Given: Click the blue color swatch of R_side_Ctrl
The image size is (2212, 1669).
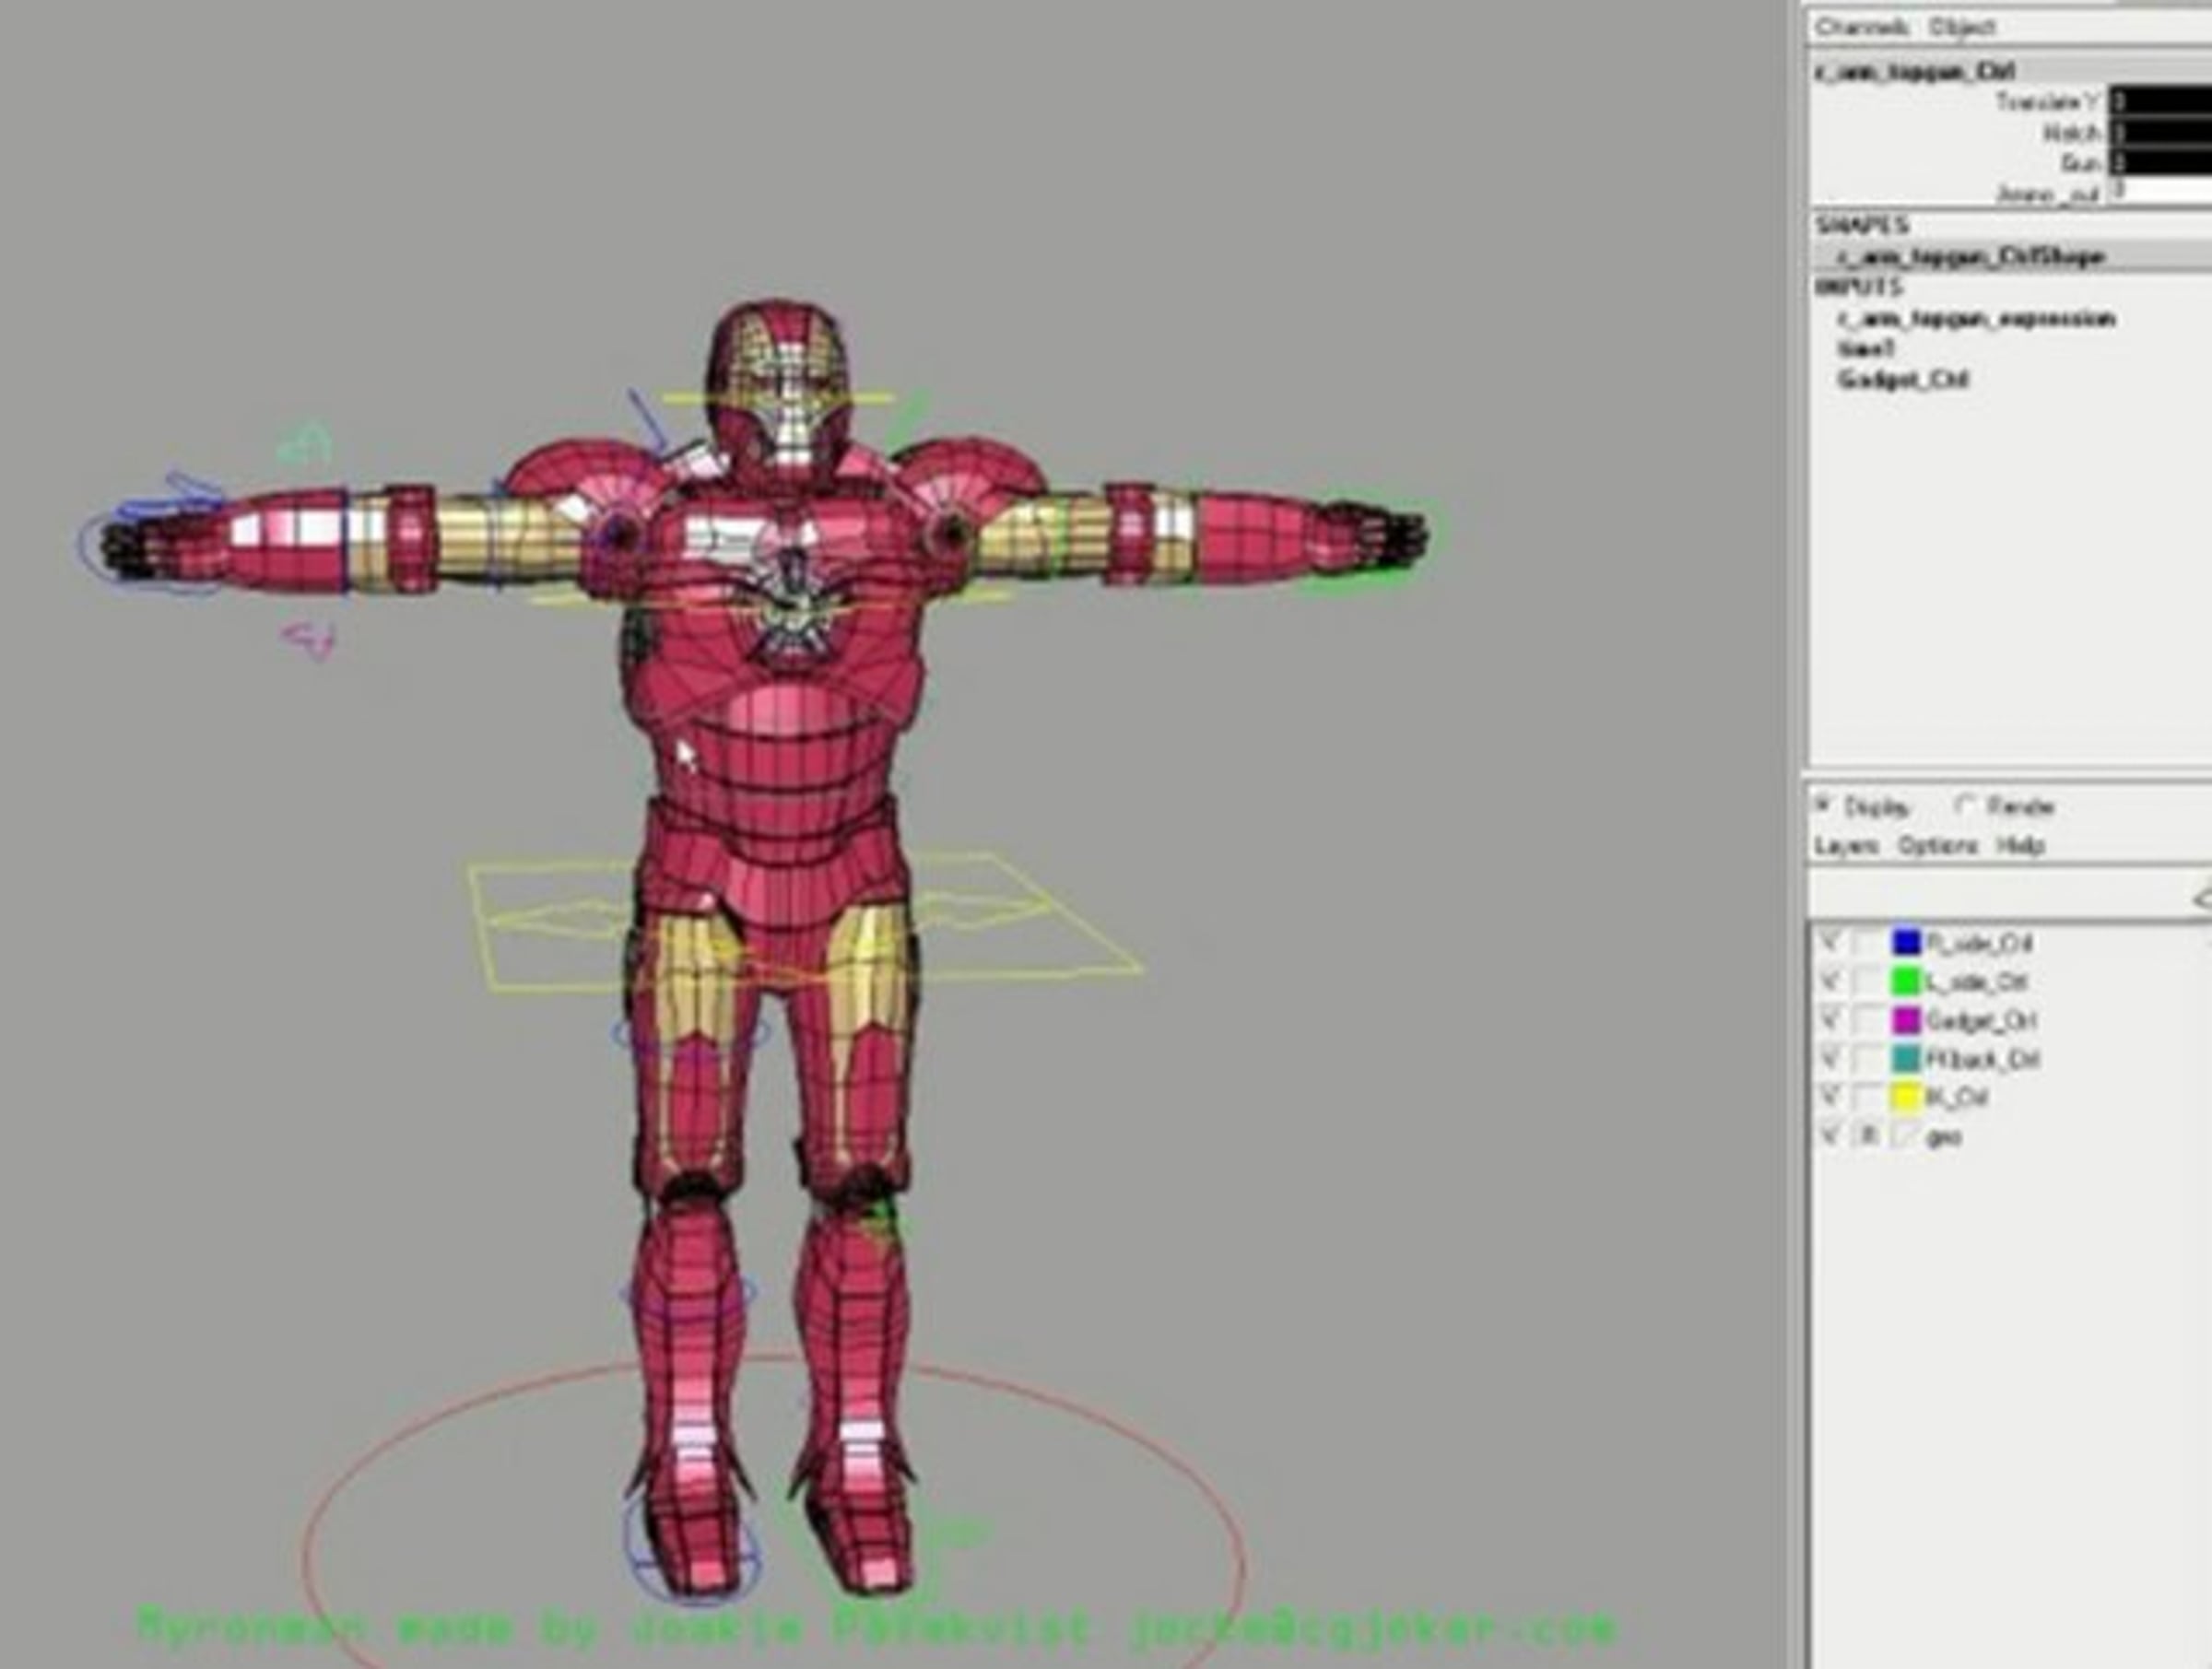Looking at the screenshot, I should 1906,943.
